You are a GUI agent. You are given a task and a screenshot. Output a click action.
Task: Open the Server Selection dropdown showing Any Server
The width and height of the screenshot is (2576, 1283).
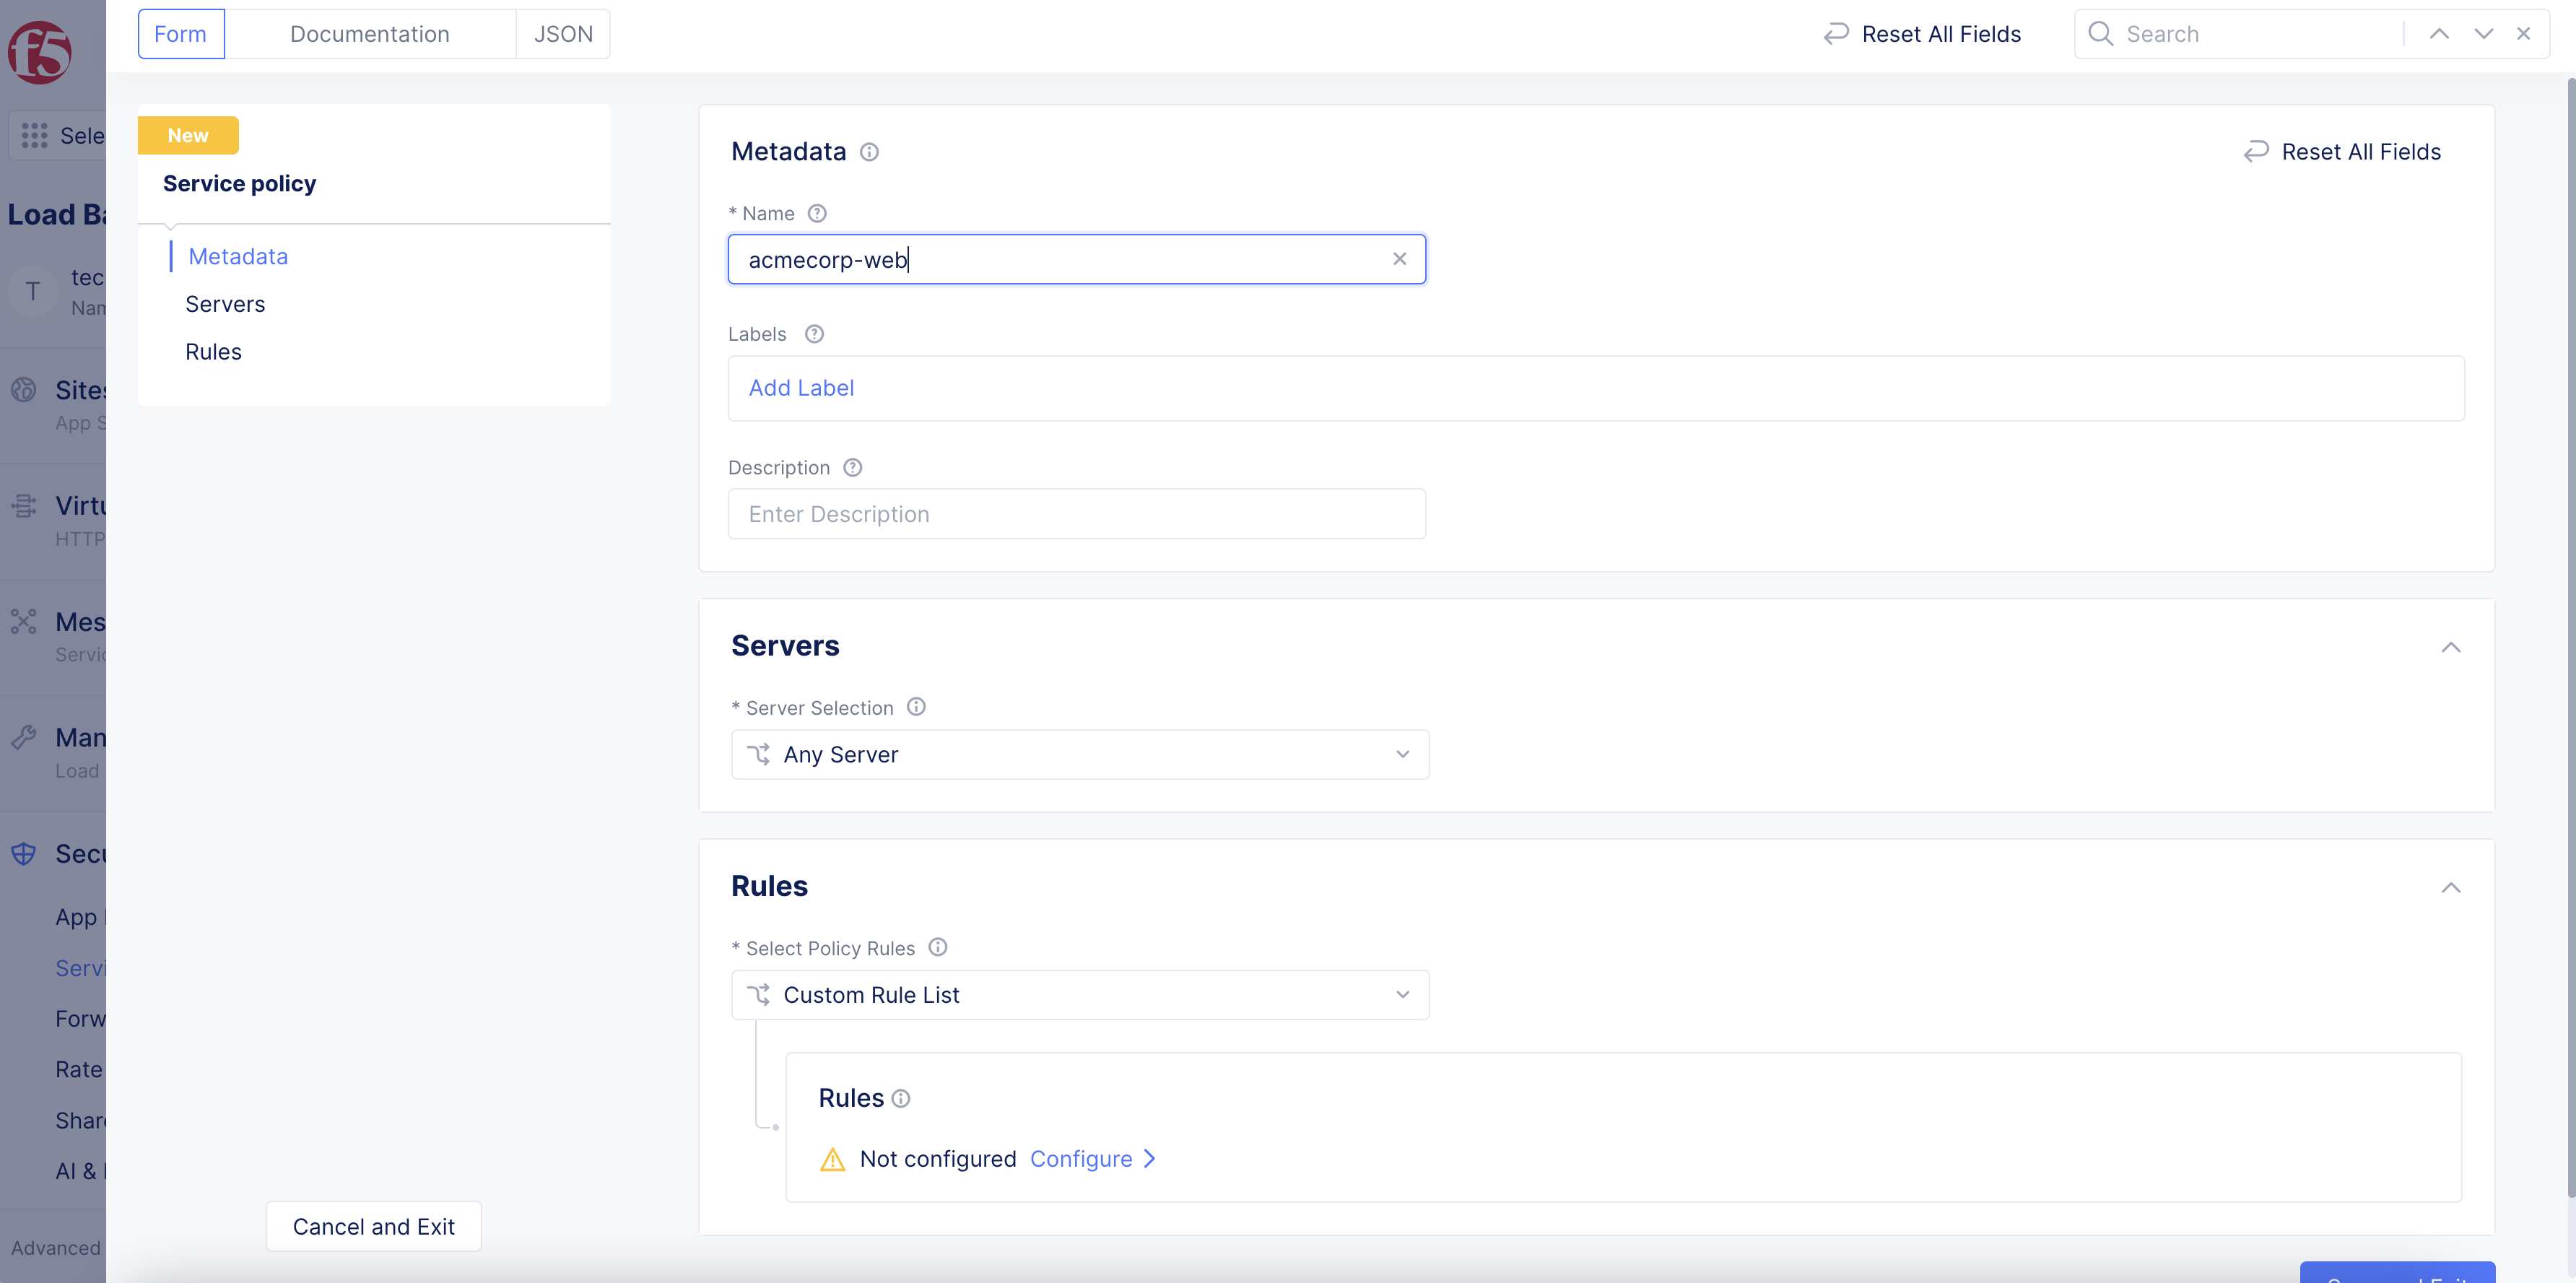coord(1079,754)
